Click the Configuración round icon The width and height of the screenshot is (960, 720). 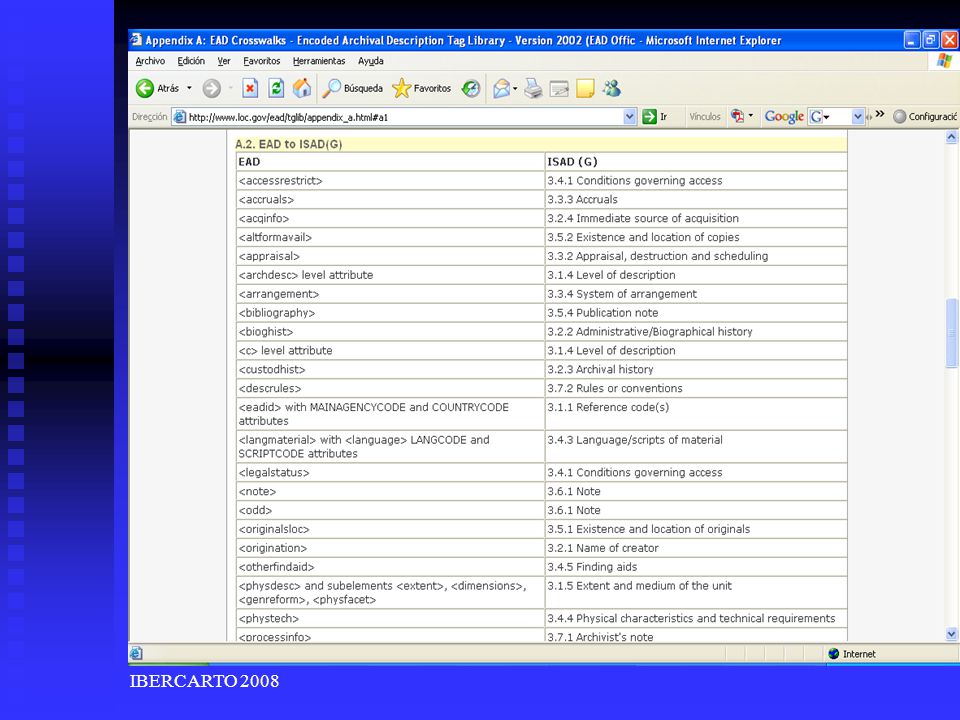click(899, 116)
